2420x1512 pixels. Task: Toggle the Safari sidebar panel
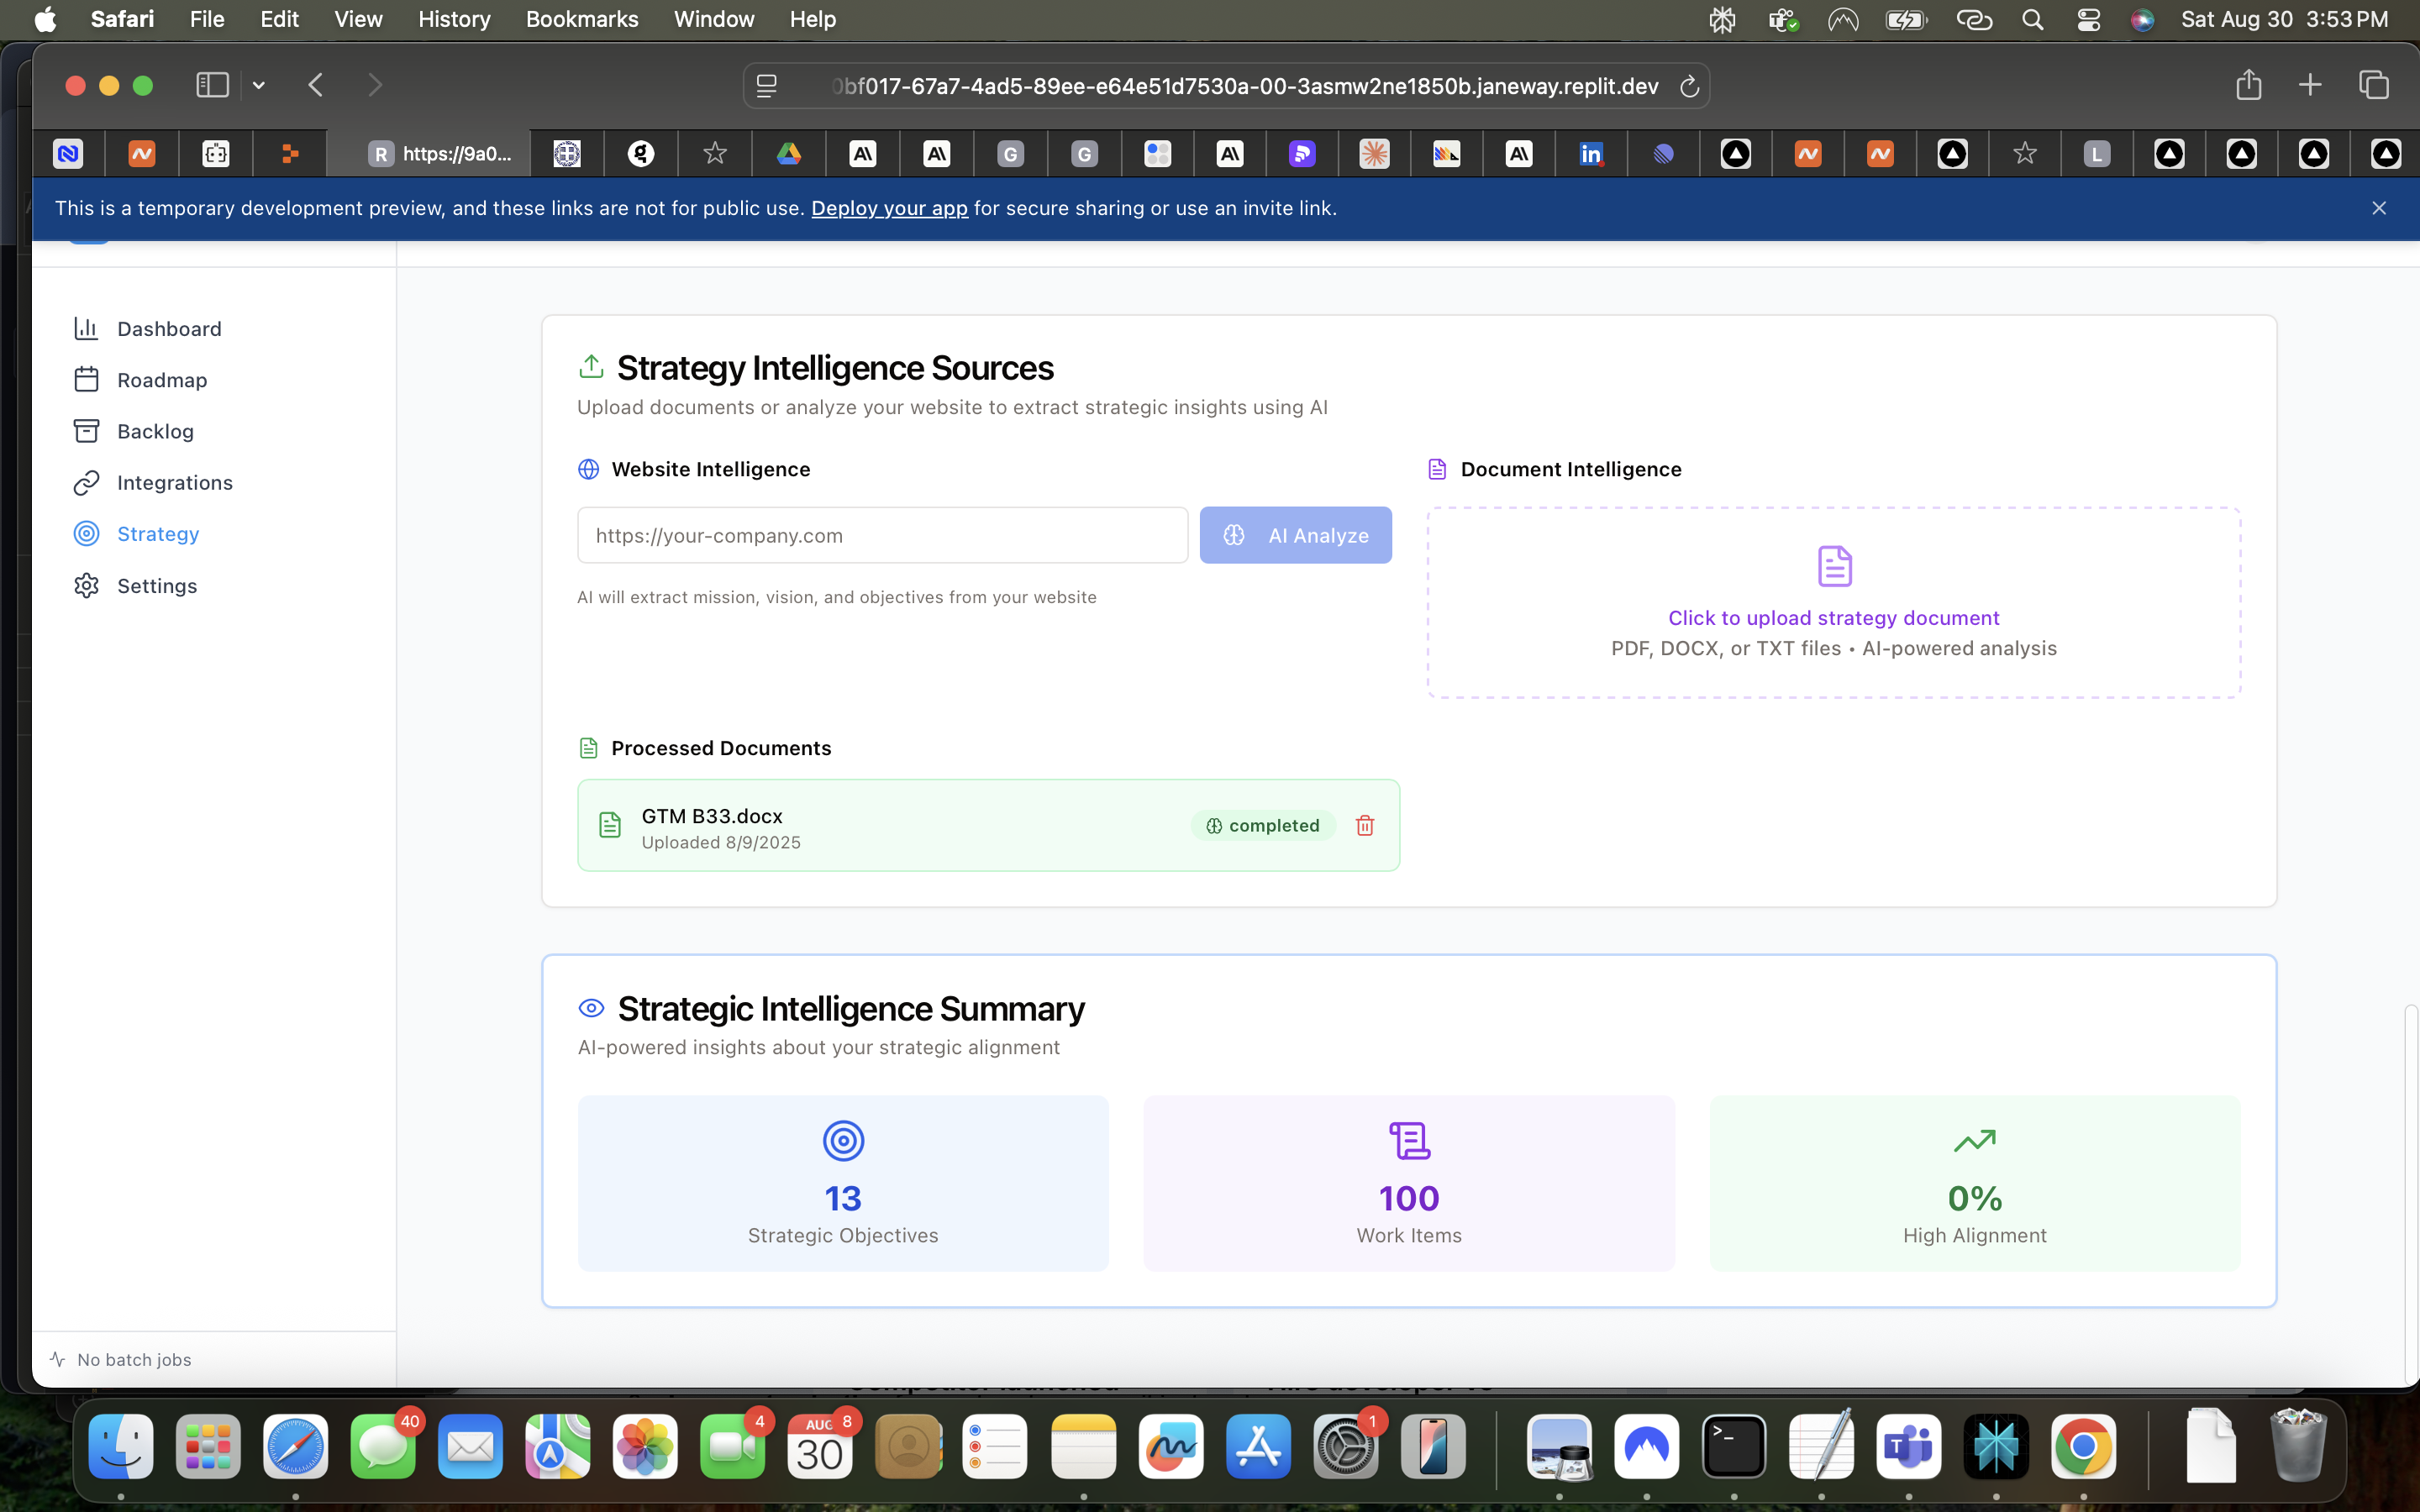(x=211, y=85)
